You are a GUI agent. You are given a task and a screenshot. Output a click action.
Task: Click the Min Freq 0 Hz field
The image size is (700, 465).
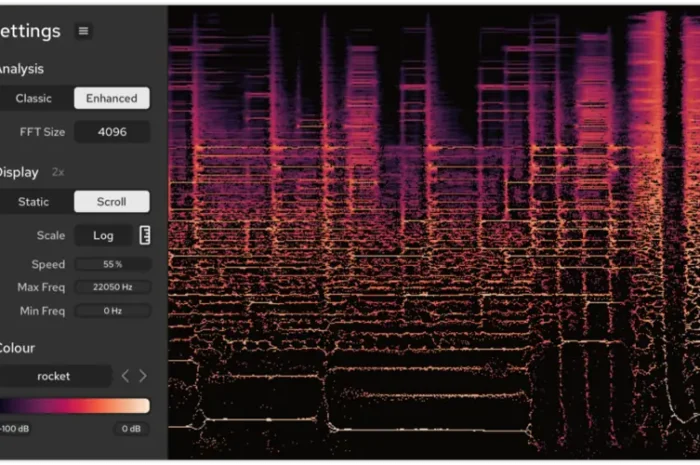[x=112, y=311]
